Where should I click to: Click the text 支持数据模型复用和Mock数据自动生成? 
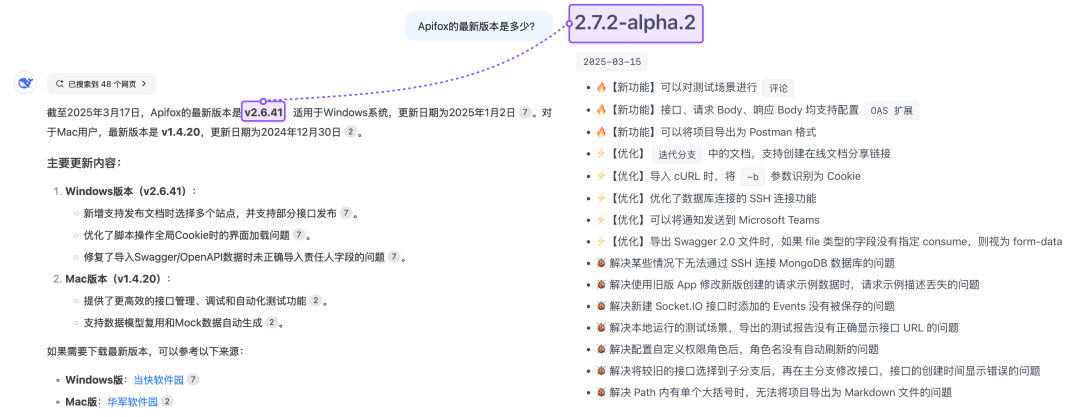[174, 323]
